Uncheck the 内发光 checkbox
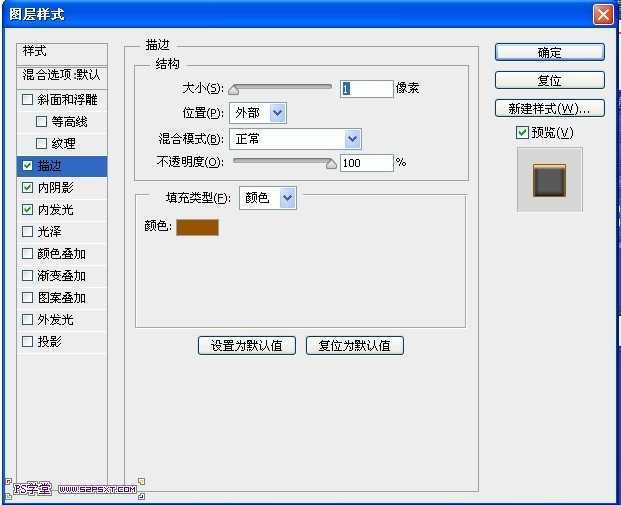Viewport: 621px width, 505px height. click(27, 209)
